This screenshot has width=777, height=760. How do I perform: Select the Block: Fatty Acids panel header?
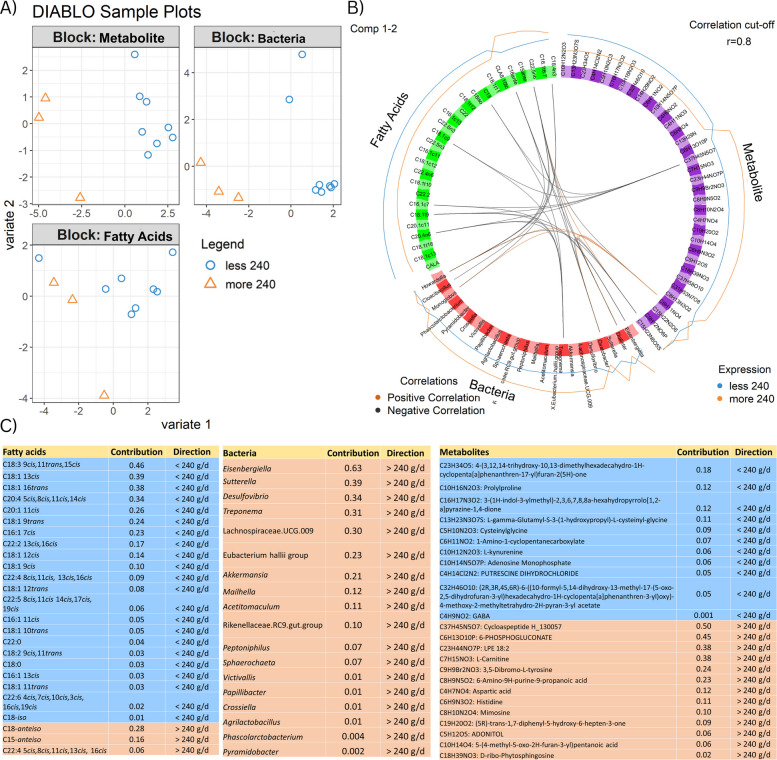pyautogui.click(x=106, y=235)
